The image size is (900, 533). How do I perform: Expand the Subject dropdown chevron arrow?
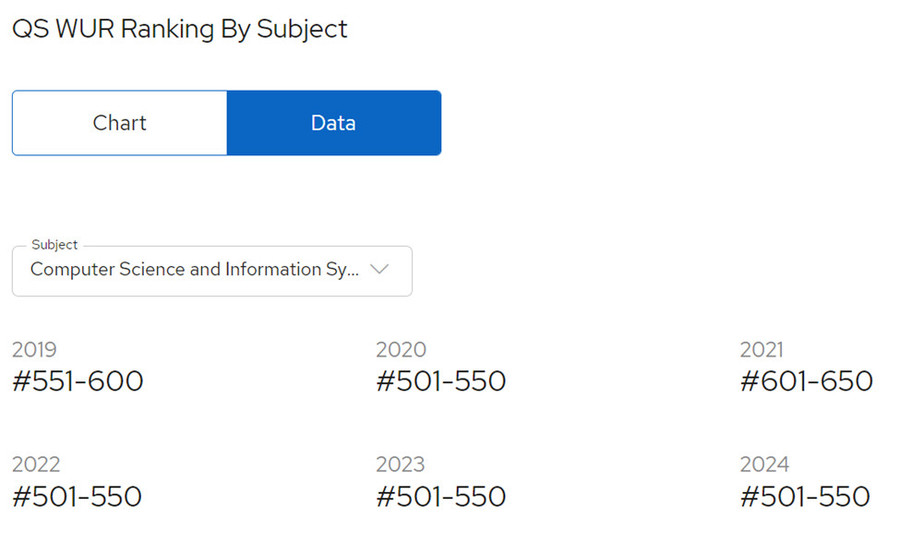point(379,269)
